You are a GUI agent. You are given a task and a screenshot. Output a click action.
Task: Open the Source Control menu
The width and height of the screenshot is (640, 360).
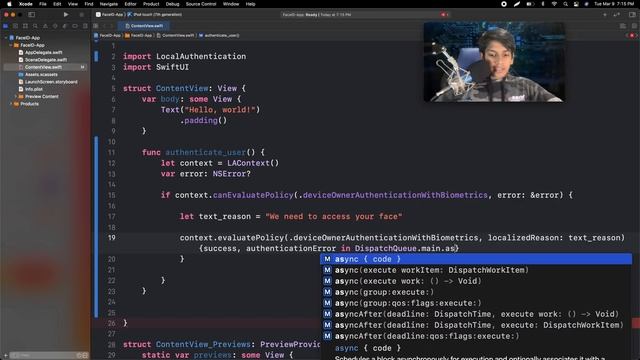click(x=201, y=4)
